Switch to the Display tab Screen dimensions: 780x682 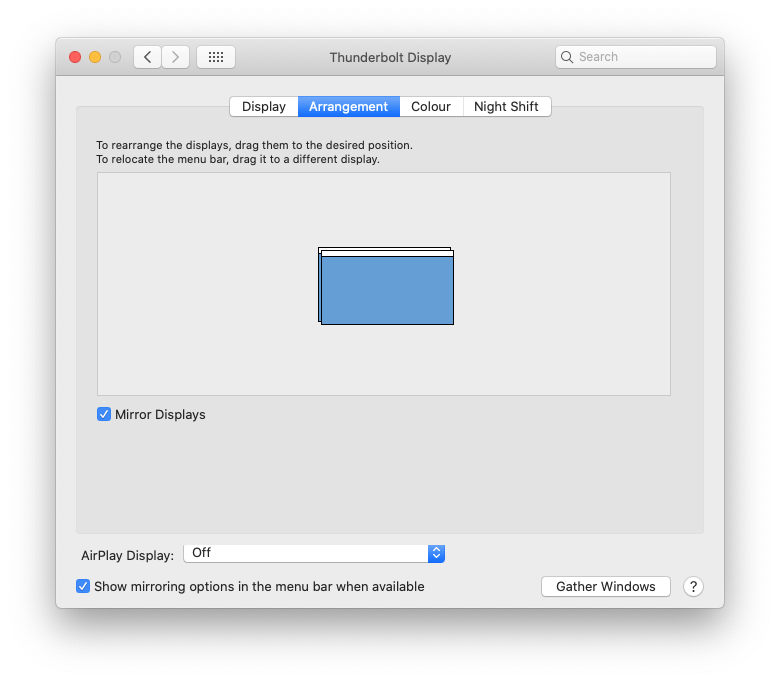point(264,106)
